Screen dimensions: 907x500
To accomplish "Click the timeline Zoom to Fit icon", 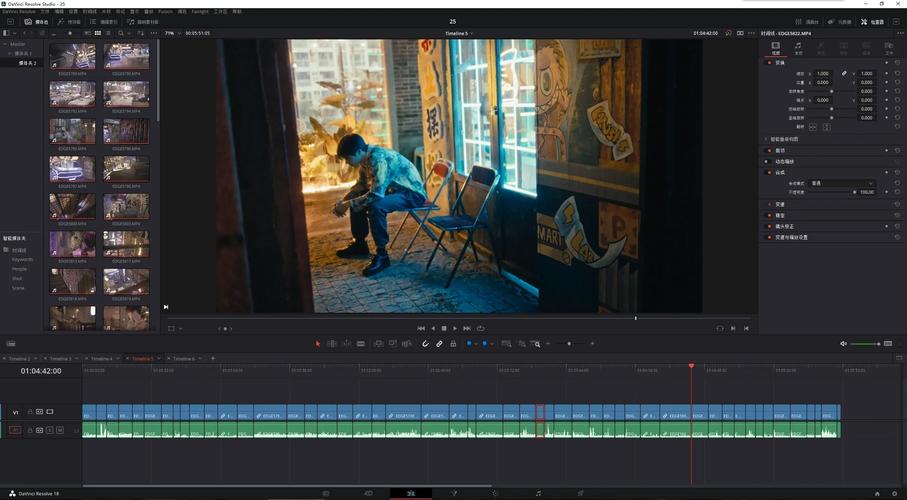I will 506,344.
